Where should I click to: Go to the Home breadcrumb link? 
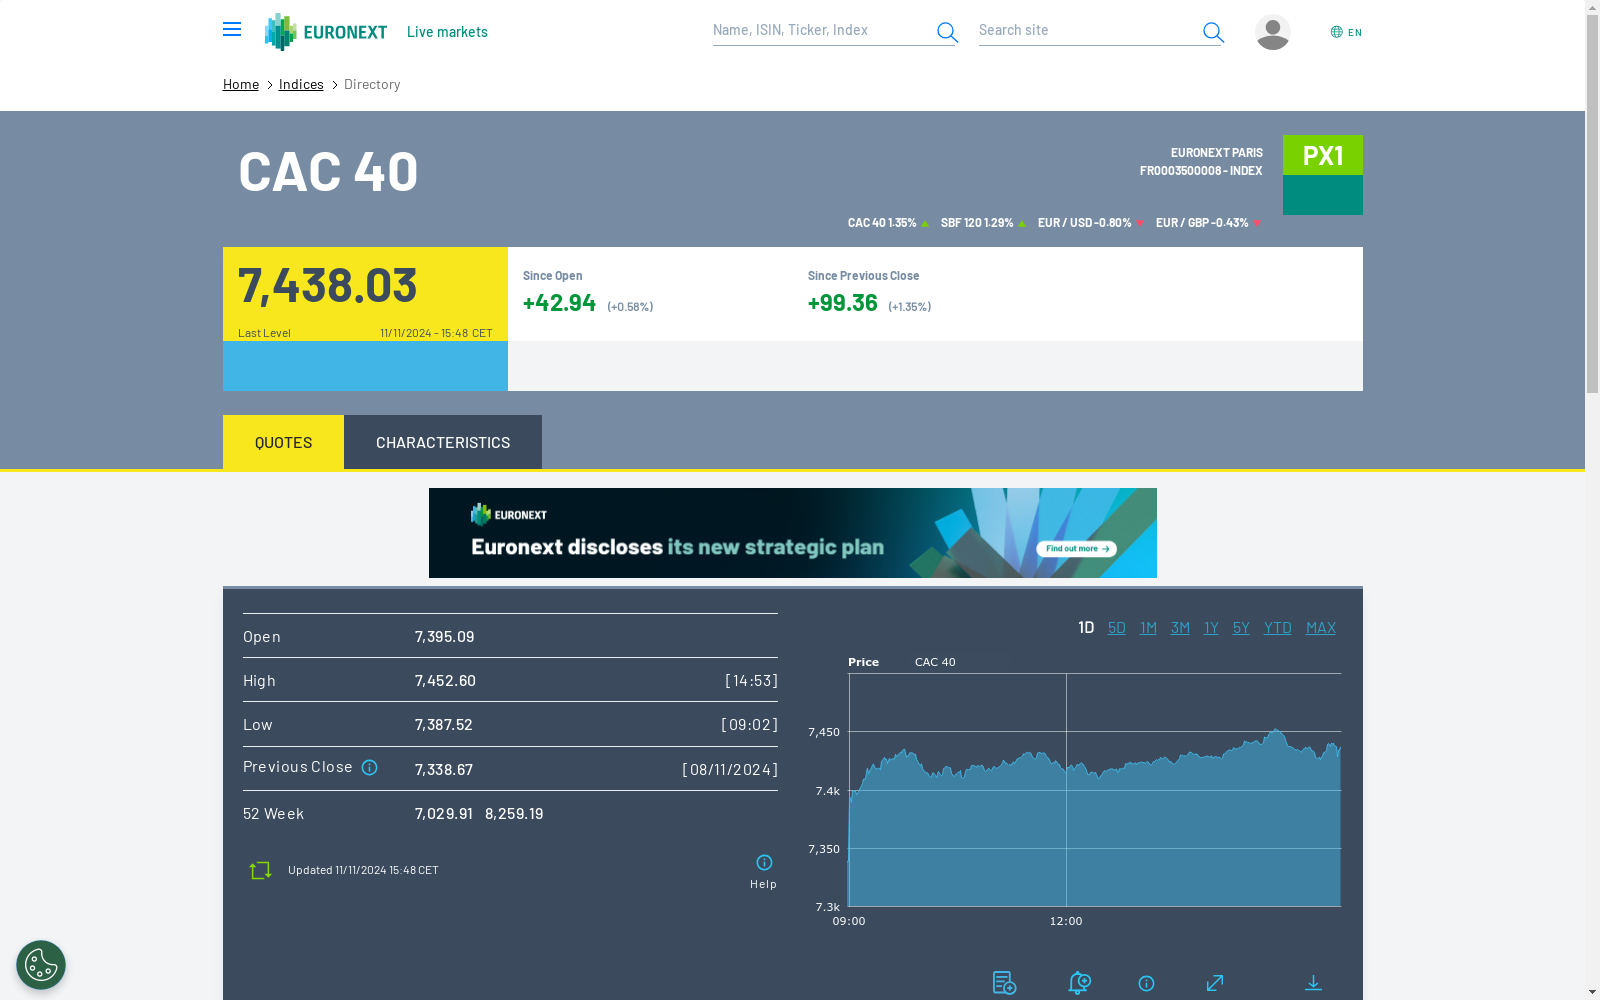241,84
